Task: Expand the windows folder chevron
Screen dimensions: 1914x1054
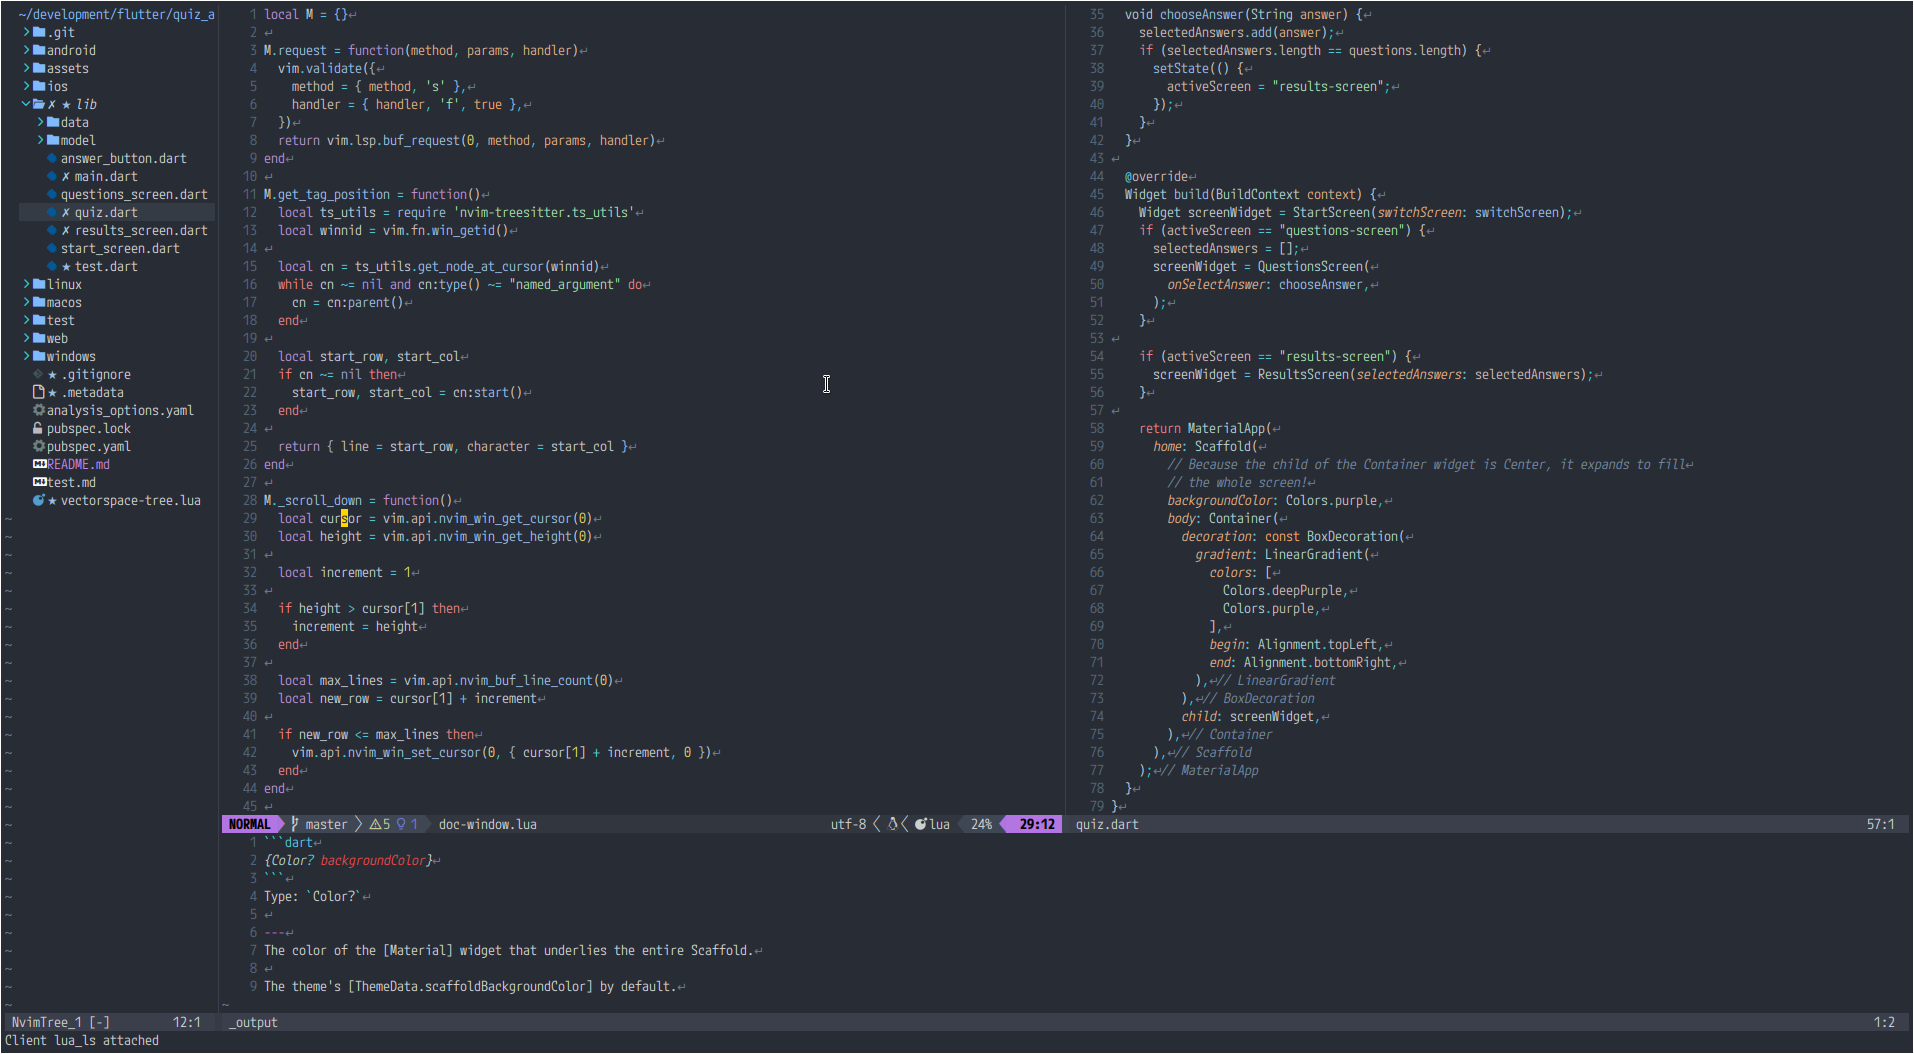Action: (26, 356)
